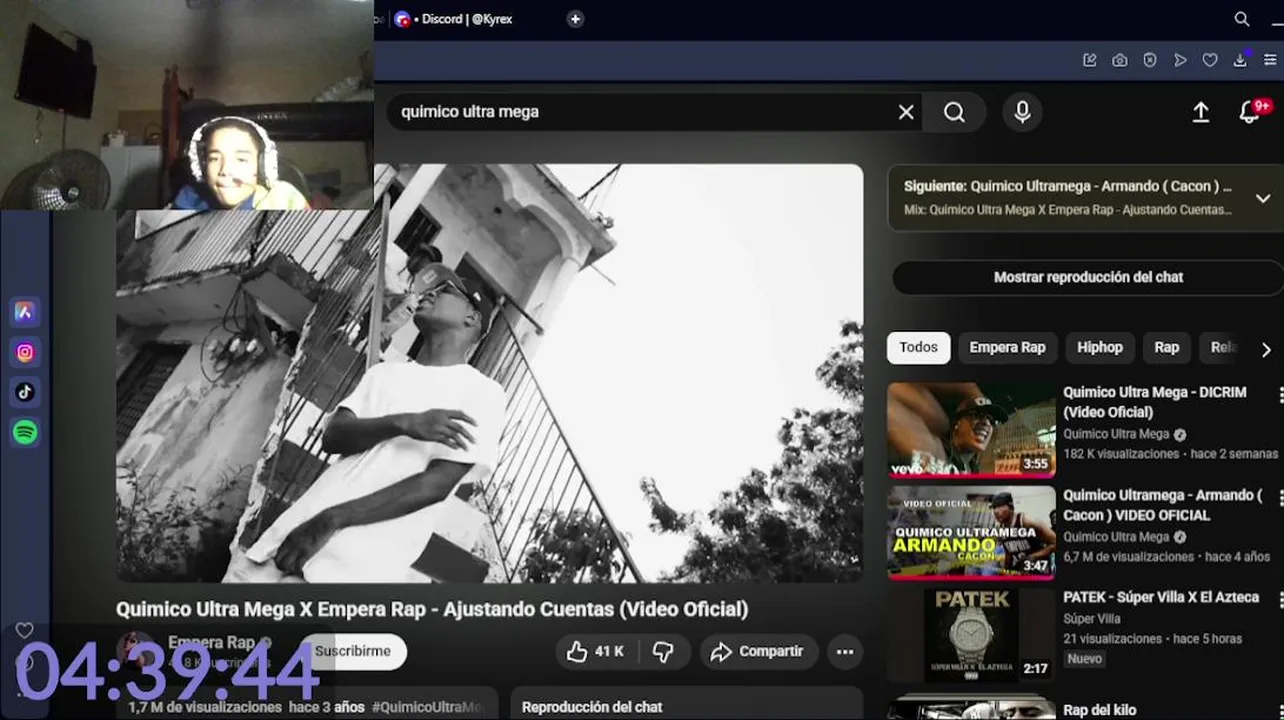Click the Compartir share button
The image size is (1284, 720).
pos(758,652)
